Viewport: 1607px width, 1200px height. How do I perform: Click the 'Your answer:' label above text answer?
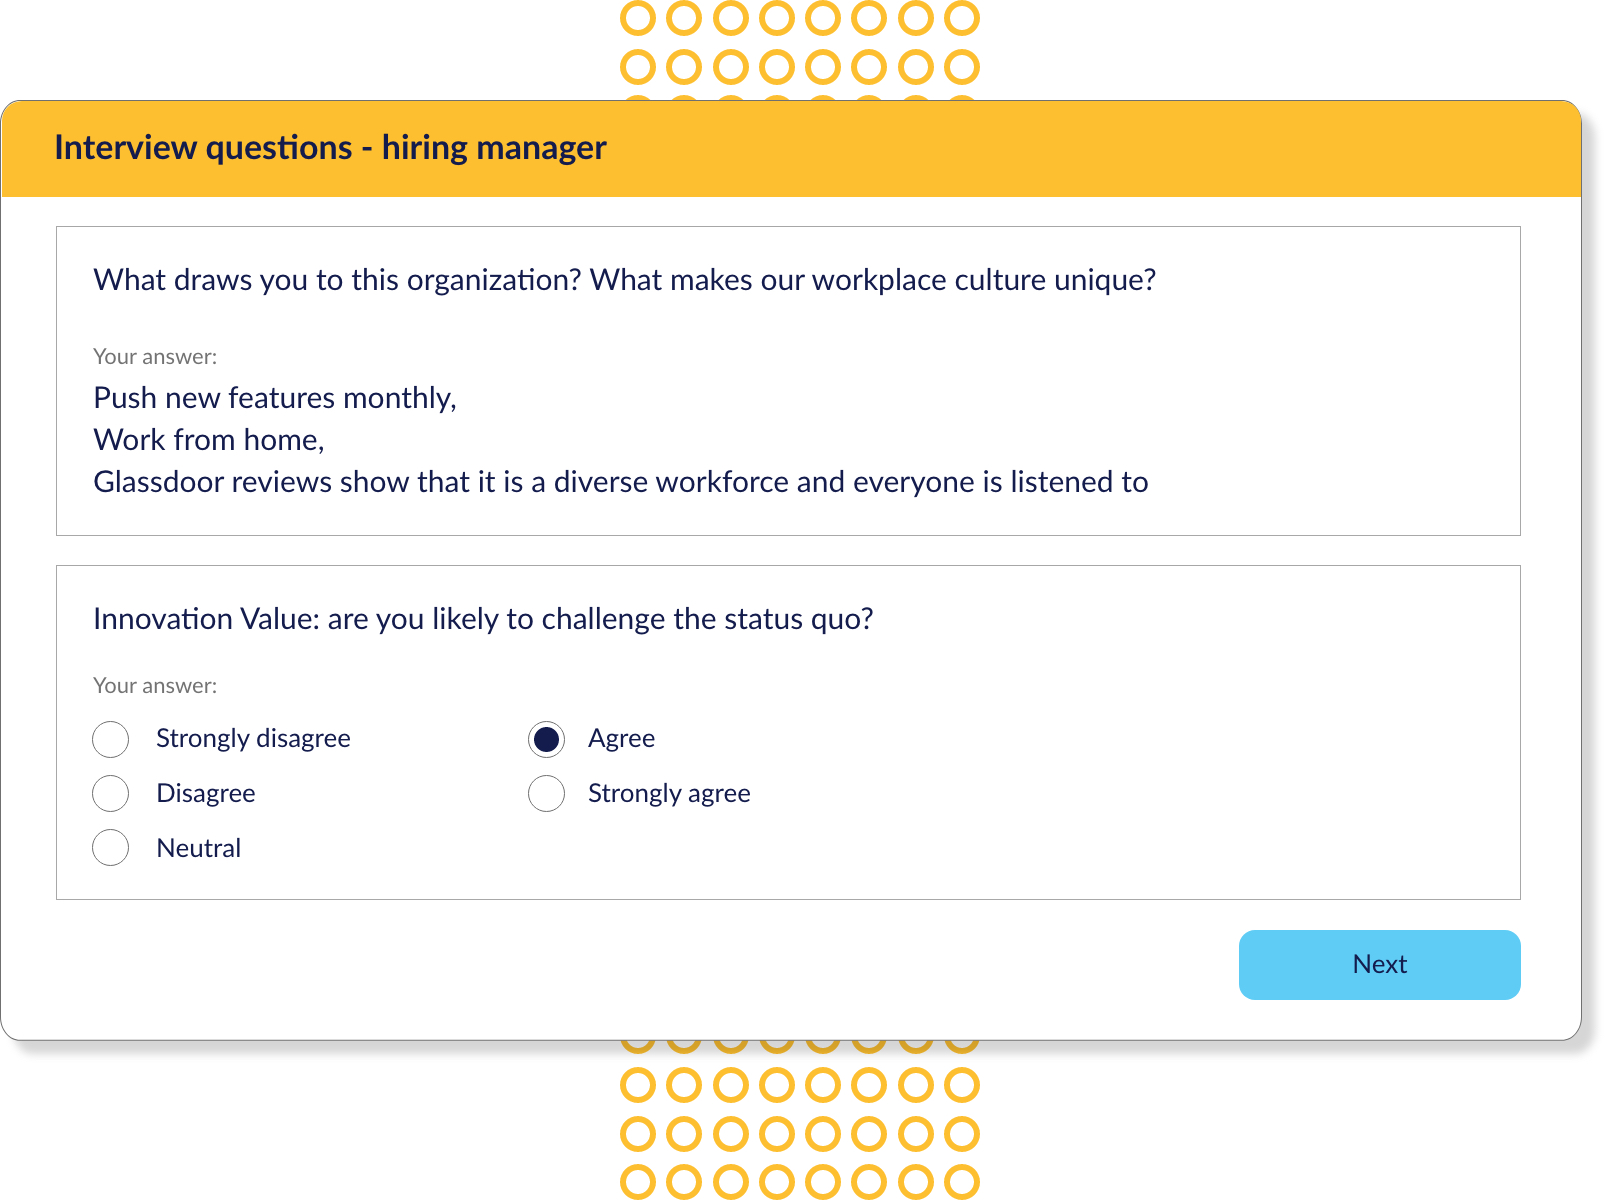[155, 357]
